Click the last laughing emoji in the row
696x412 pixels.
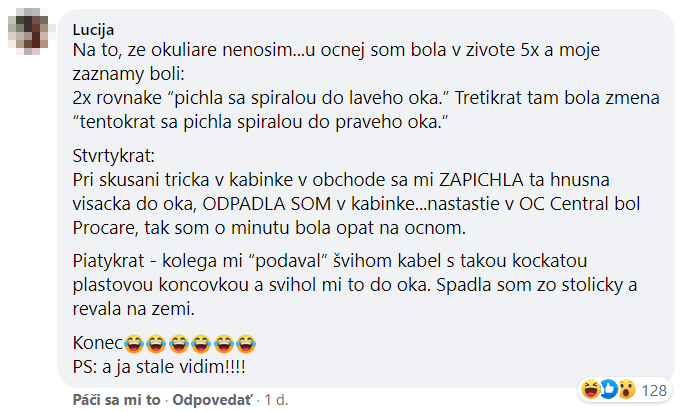coord(246,344)
